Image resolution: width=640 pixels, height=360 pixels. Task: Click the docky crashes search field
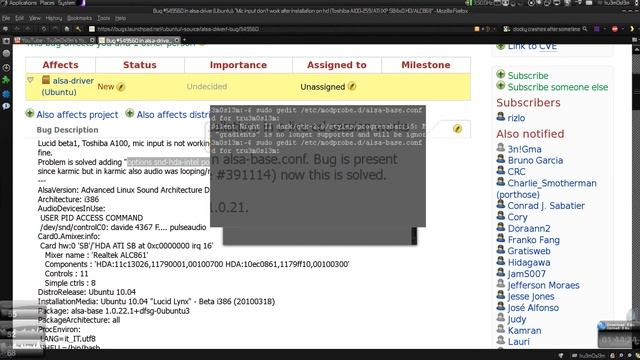tap(546, 29)
